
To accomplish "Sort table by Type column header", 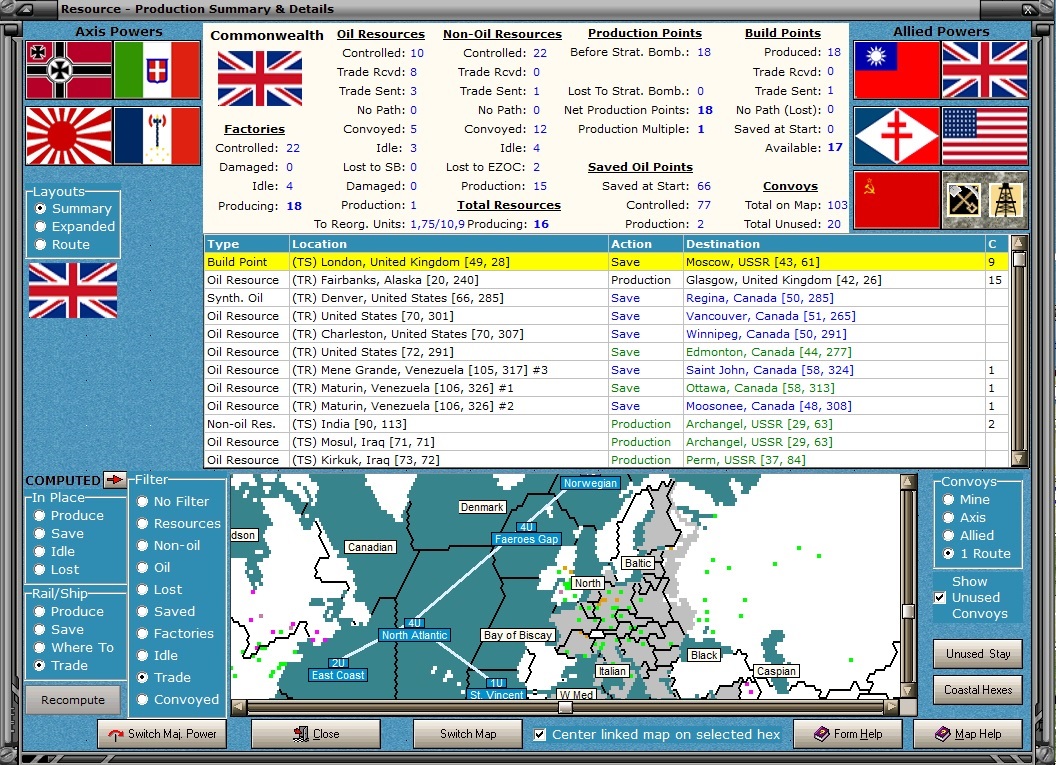I will click(246, 244).
